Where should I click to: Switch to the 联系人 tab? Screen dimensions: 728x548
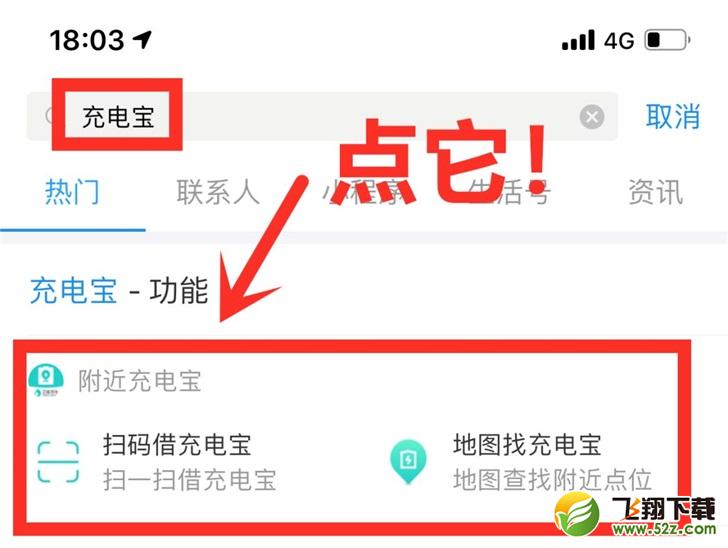(218, 192)
